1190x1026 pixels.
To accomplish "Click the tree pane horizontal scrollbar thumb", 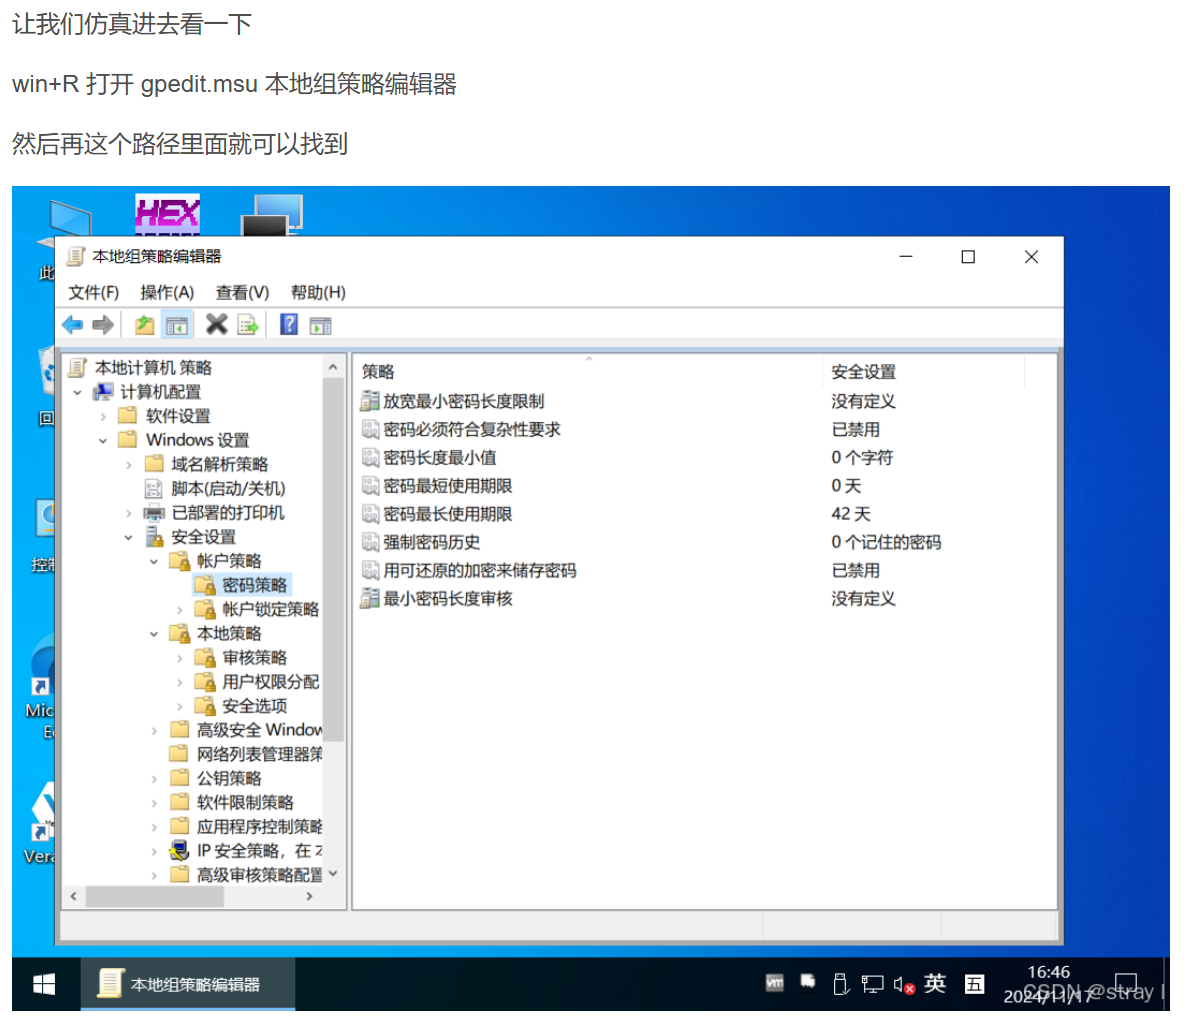I will pos(154,897).
